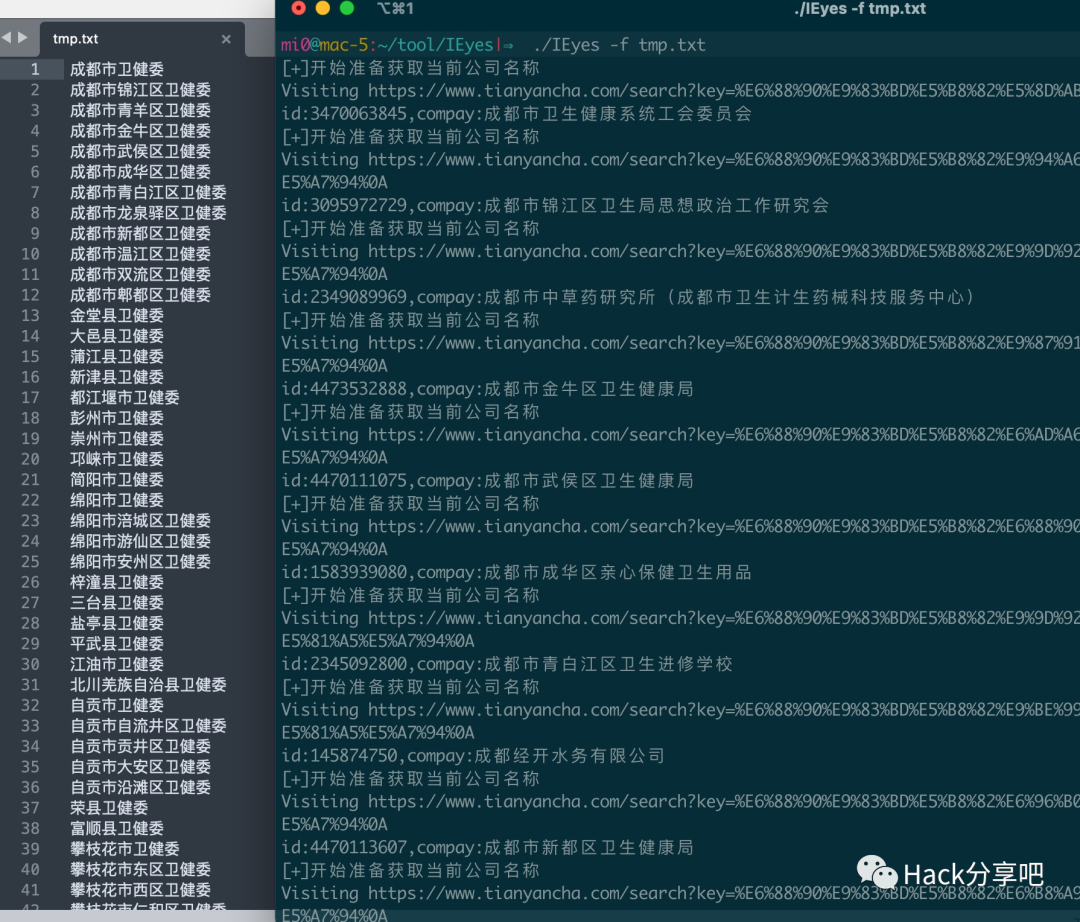
Task: Click line 22 绵阳市卫健委
Action: [x=116, y=501]
